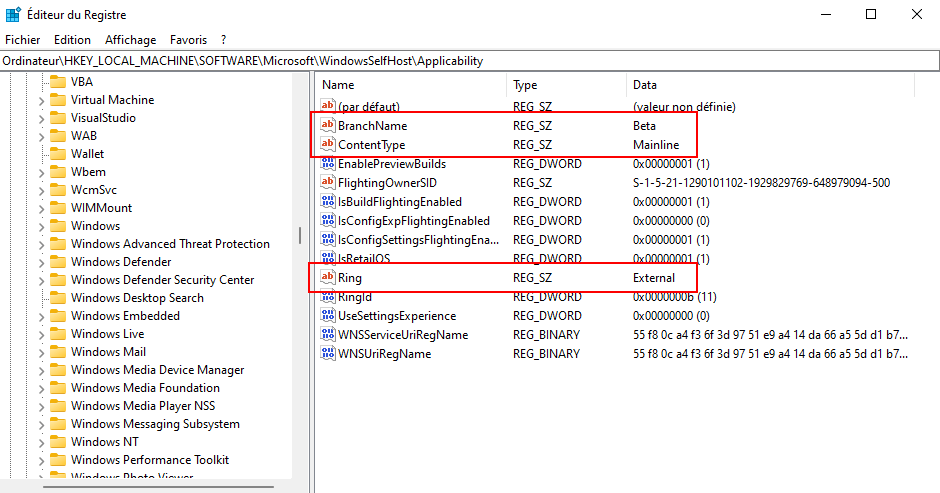This screenshot has width=940, height=493.
Task: Expand the Virtual Machine key
Action: pyautogui.click(x=41, y=101)
